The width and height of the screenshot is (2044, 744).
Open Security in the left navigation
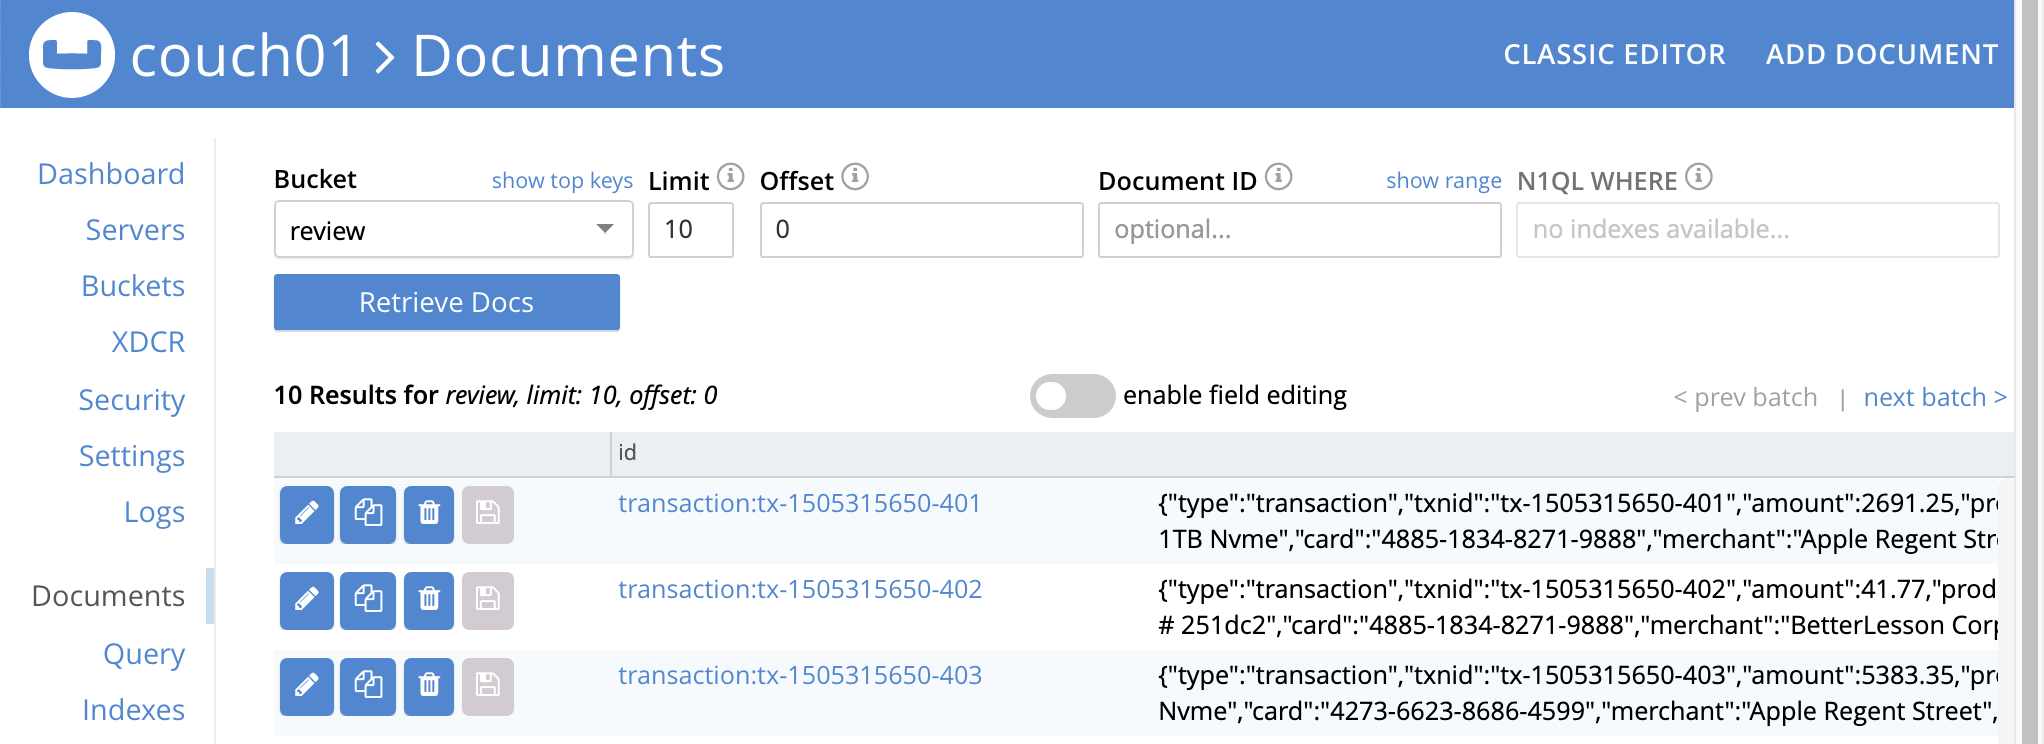[x=131, y=400]
